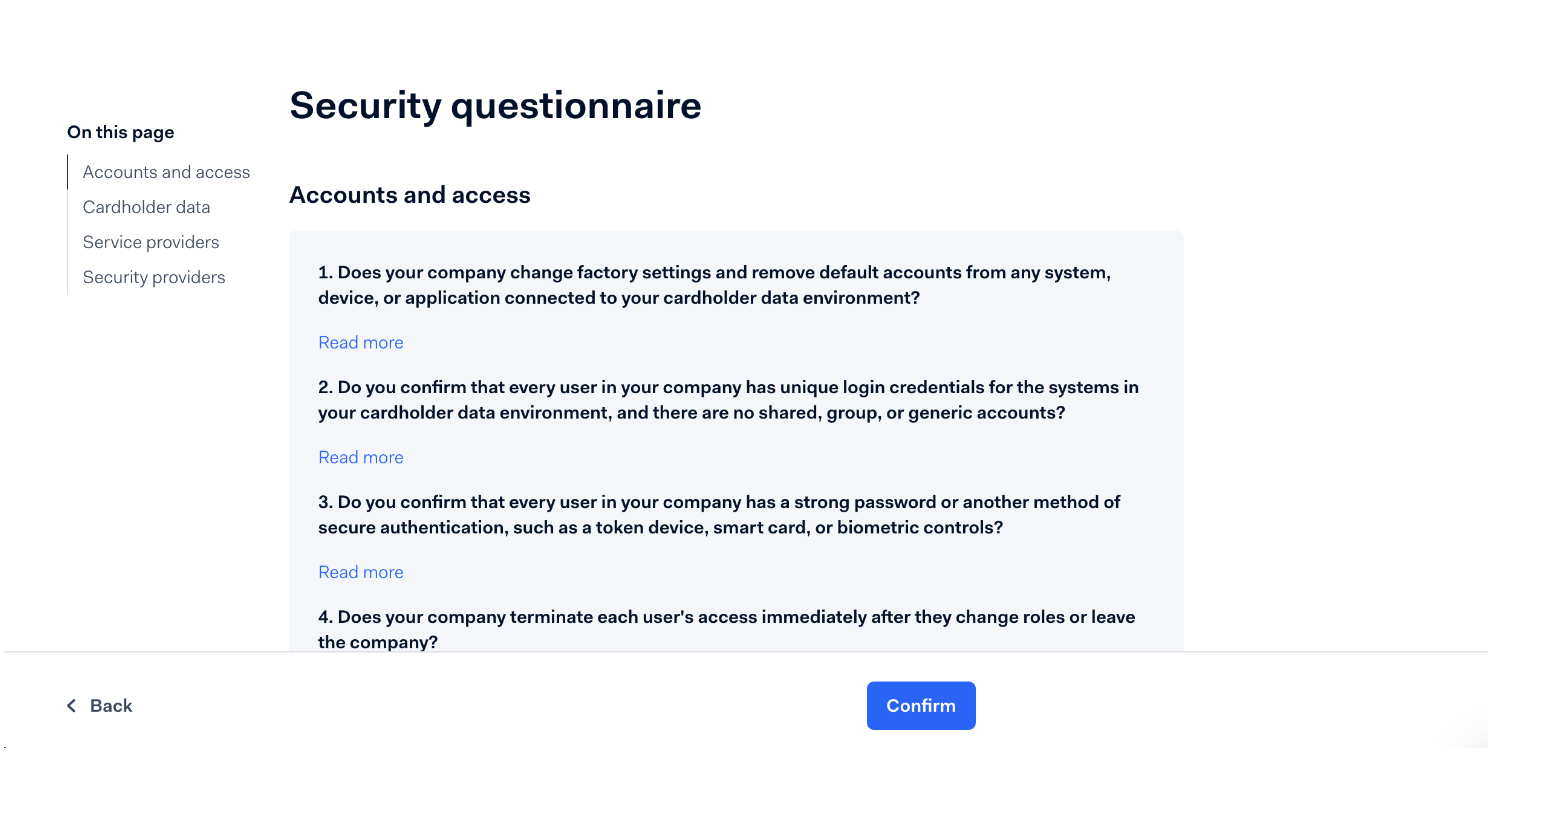Viewport: 1552px width, 828px height.
Task: Click the On this page label
Action: tap(121, 132)
